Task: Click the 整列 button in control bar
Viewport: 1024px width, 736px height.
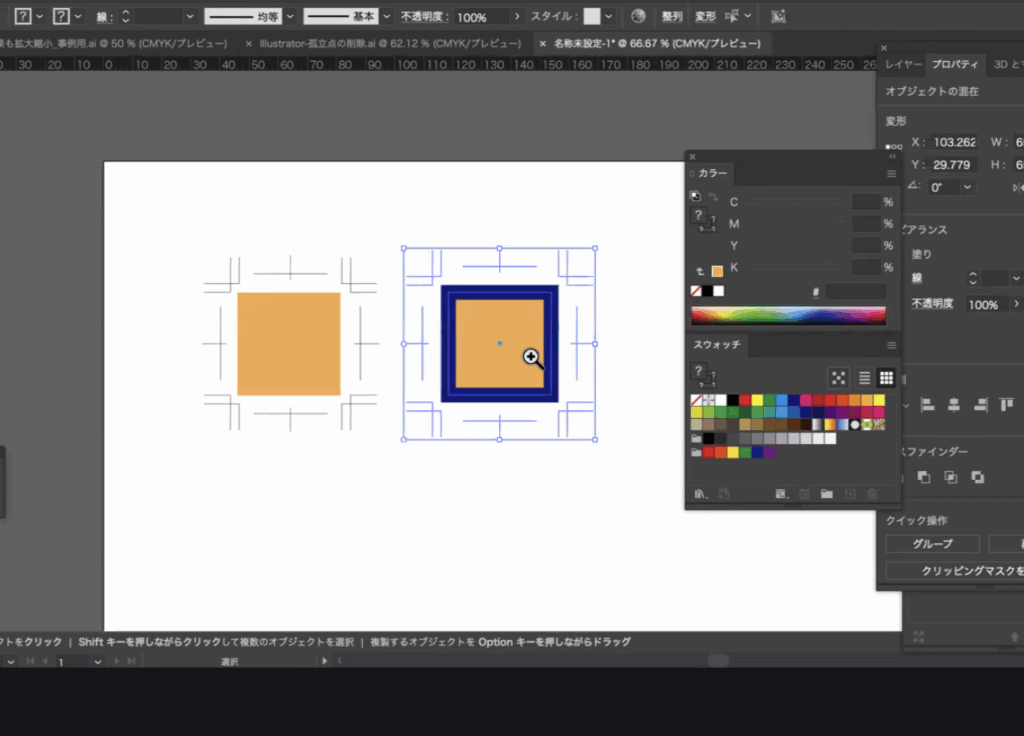Action: 672,17
